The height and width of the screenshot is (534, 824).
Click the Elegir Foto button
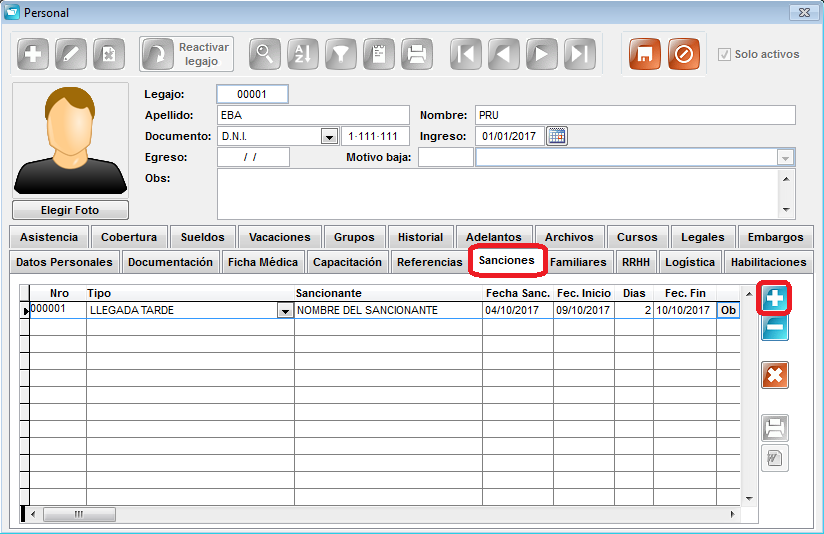click(70, 210)
